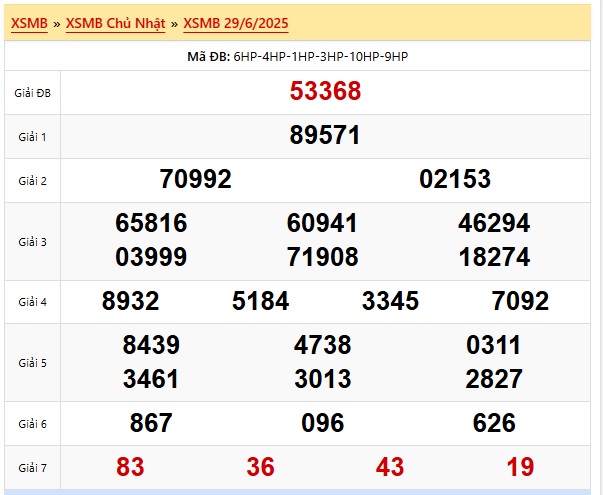Select seventh prize number 19

tap(520, 467)
